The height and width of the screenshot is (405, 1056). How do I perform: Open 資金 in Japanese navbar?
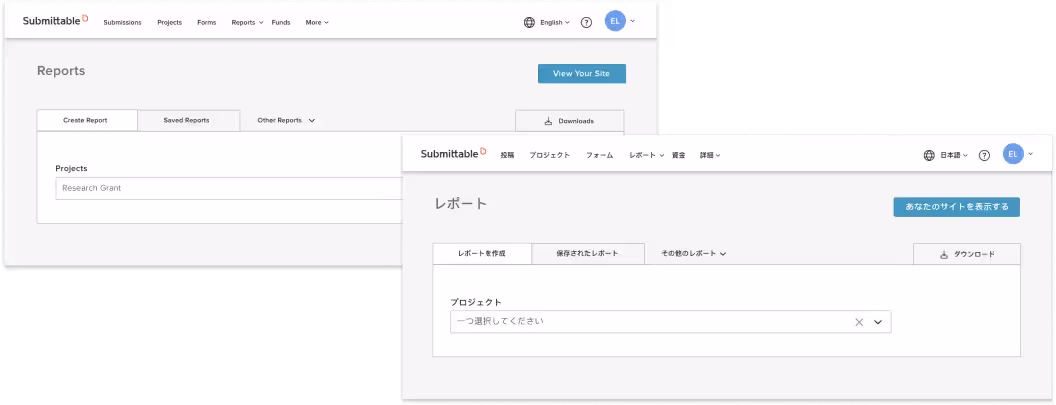[678, 155]
